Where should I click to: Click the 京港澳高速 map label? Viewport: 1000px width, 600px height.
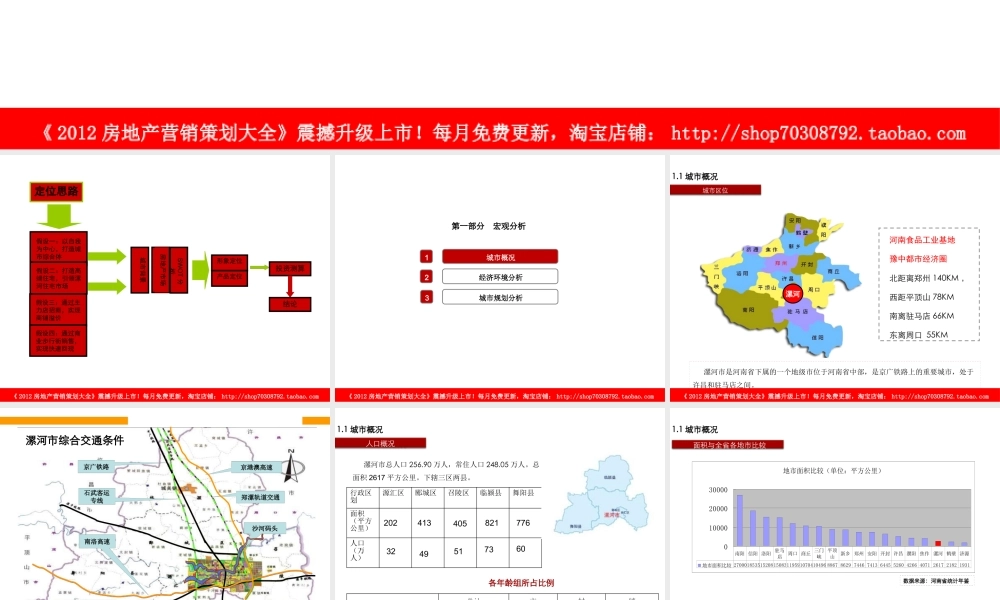point(256,467)
